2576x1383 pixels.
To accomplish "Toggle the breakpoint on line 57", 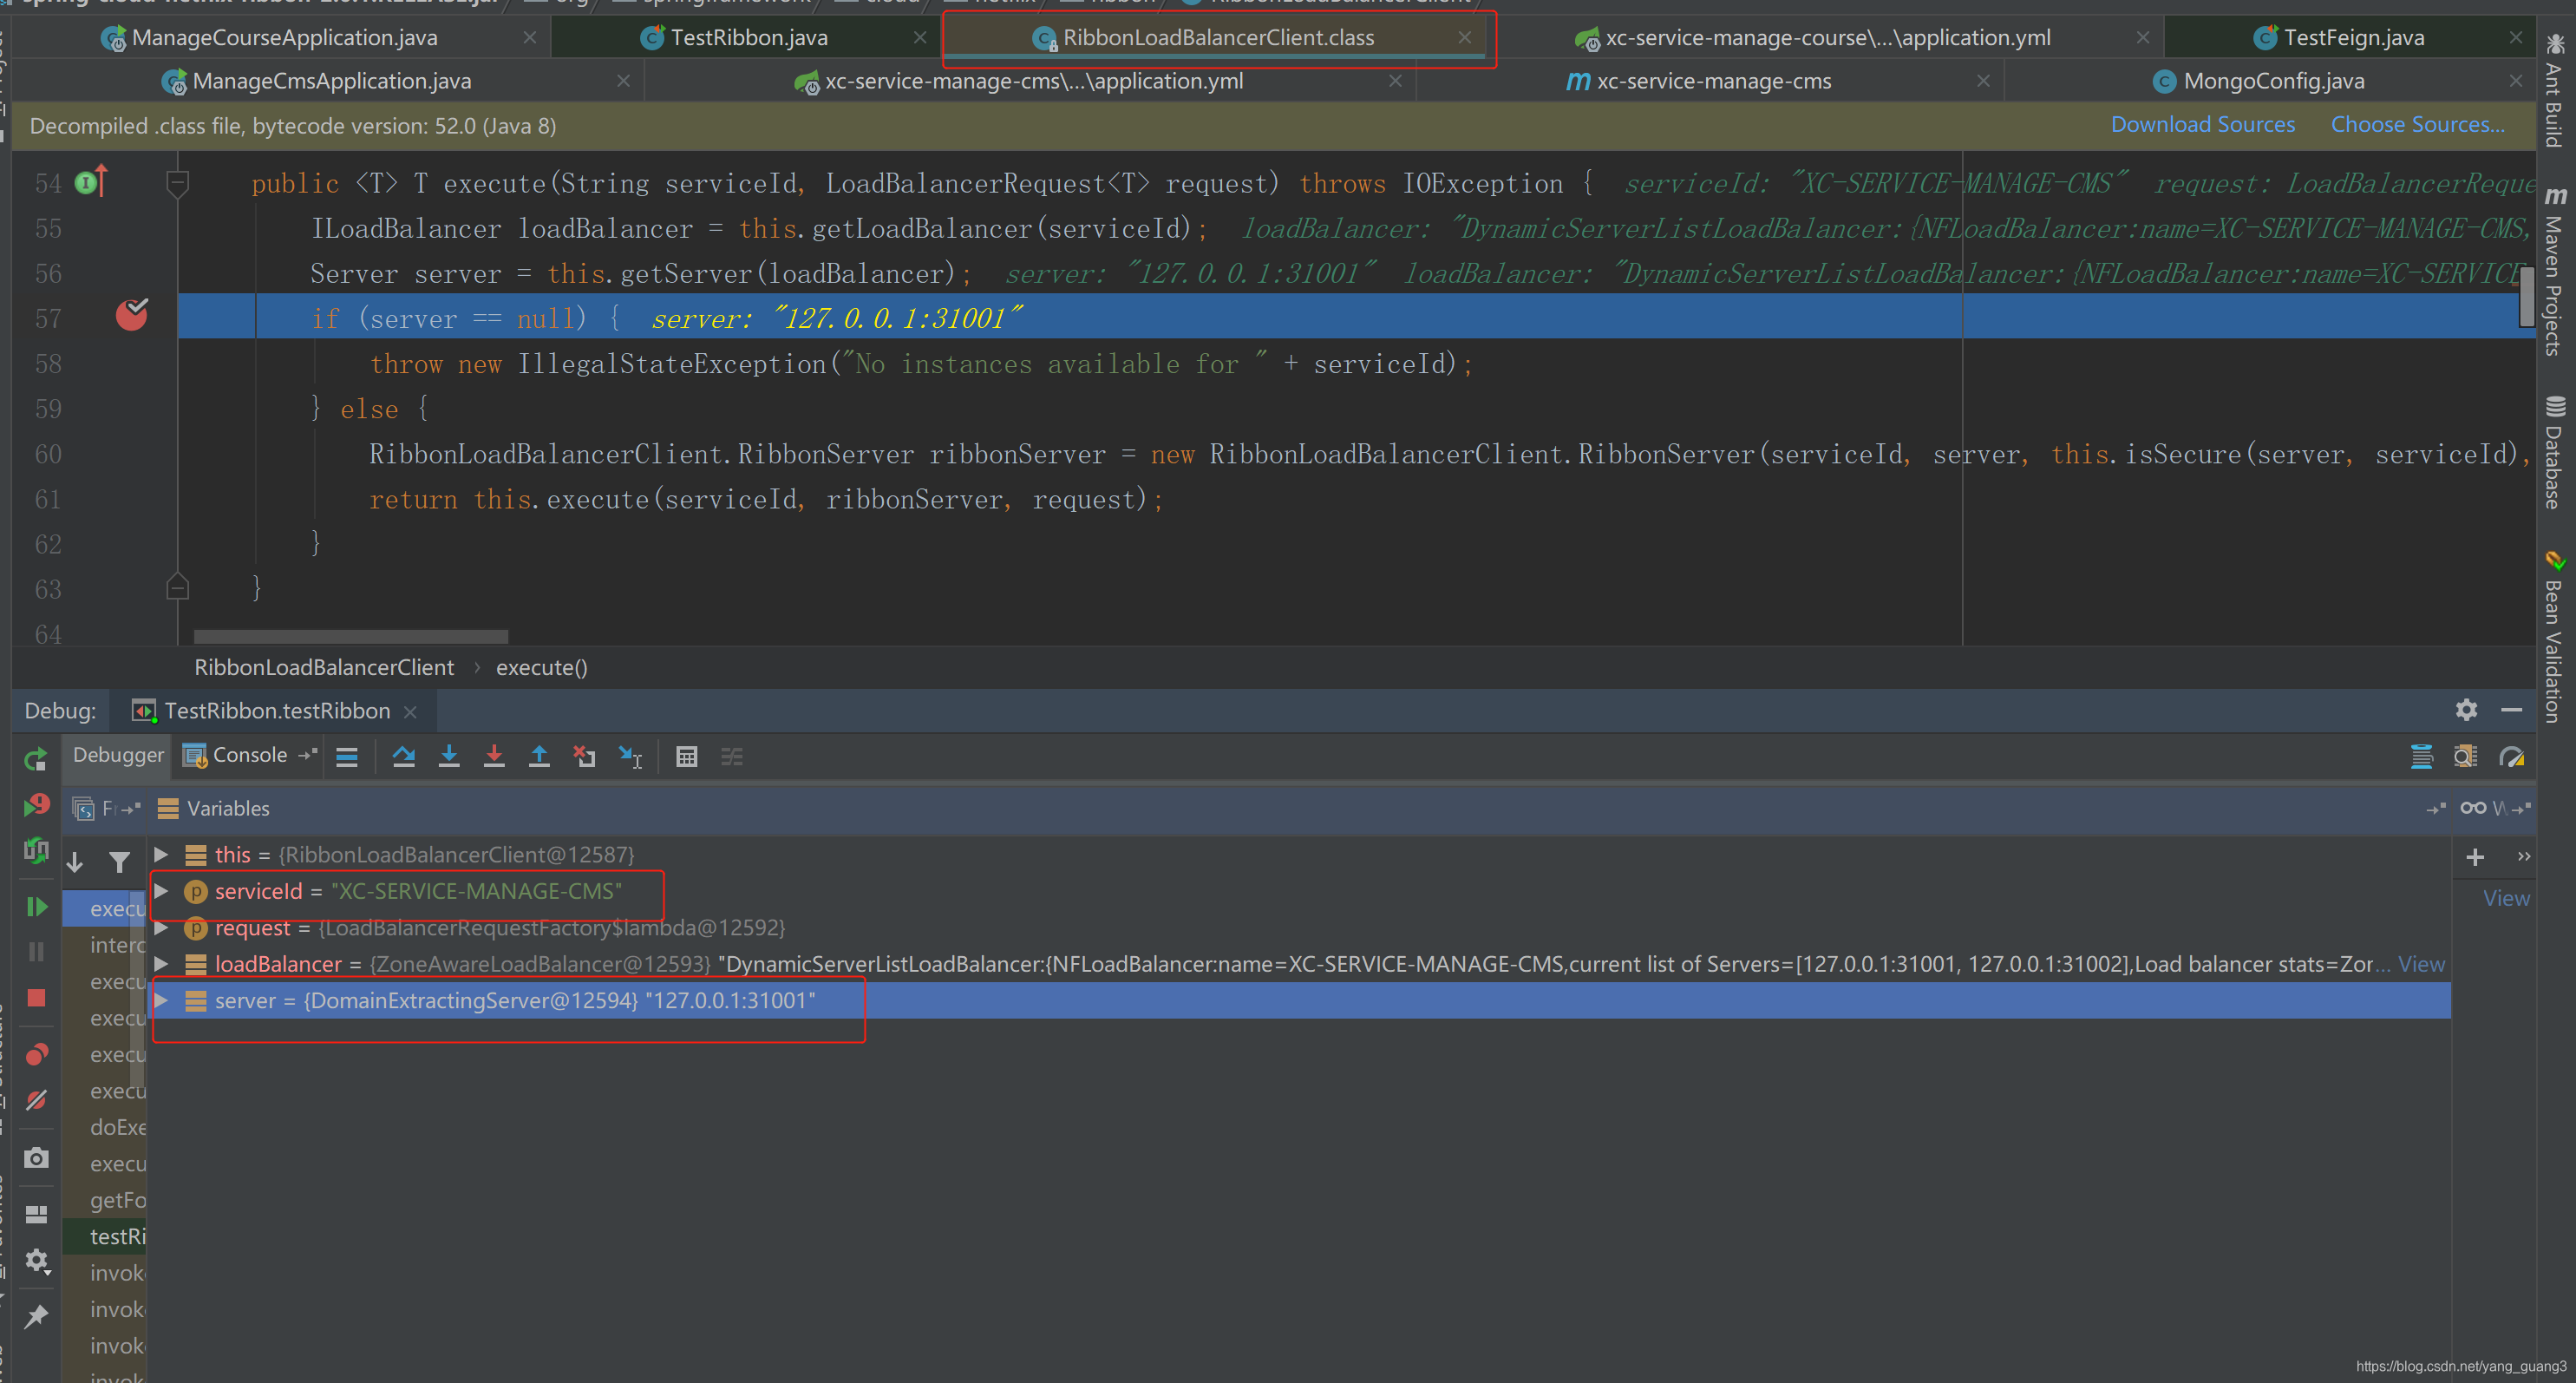I will click(x=131, y=316).
